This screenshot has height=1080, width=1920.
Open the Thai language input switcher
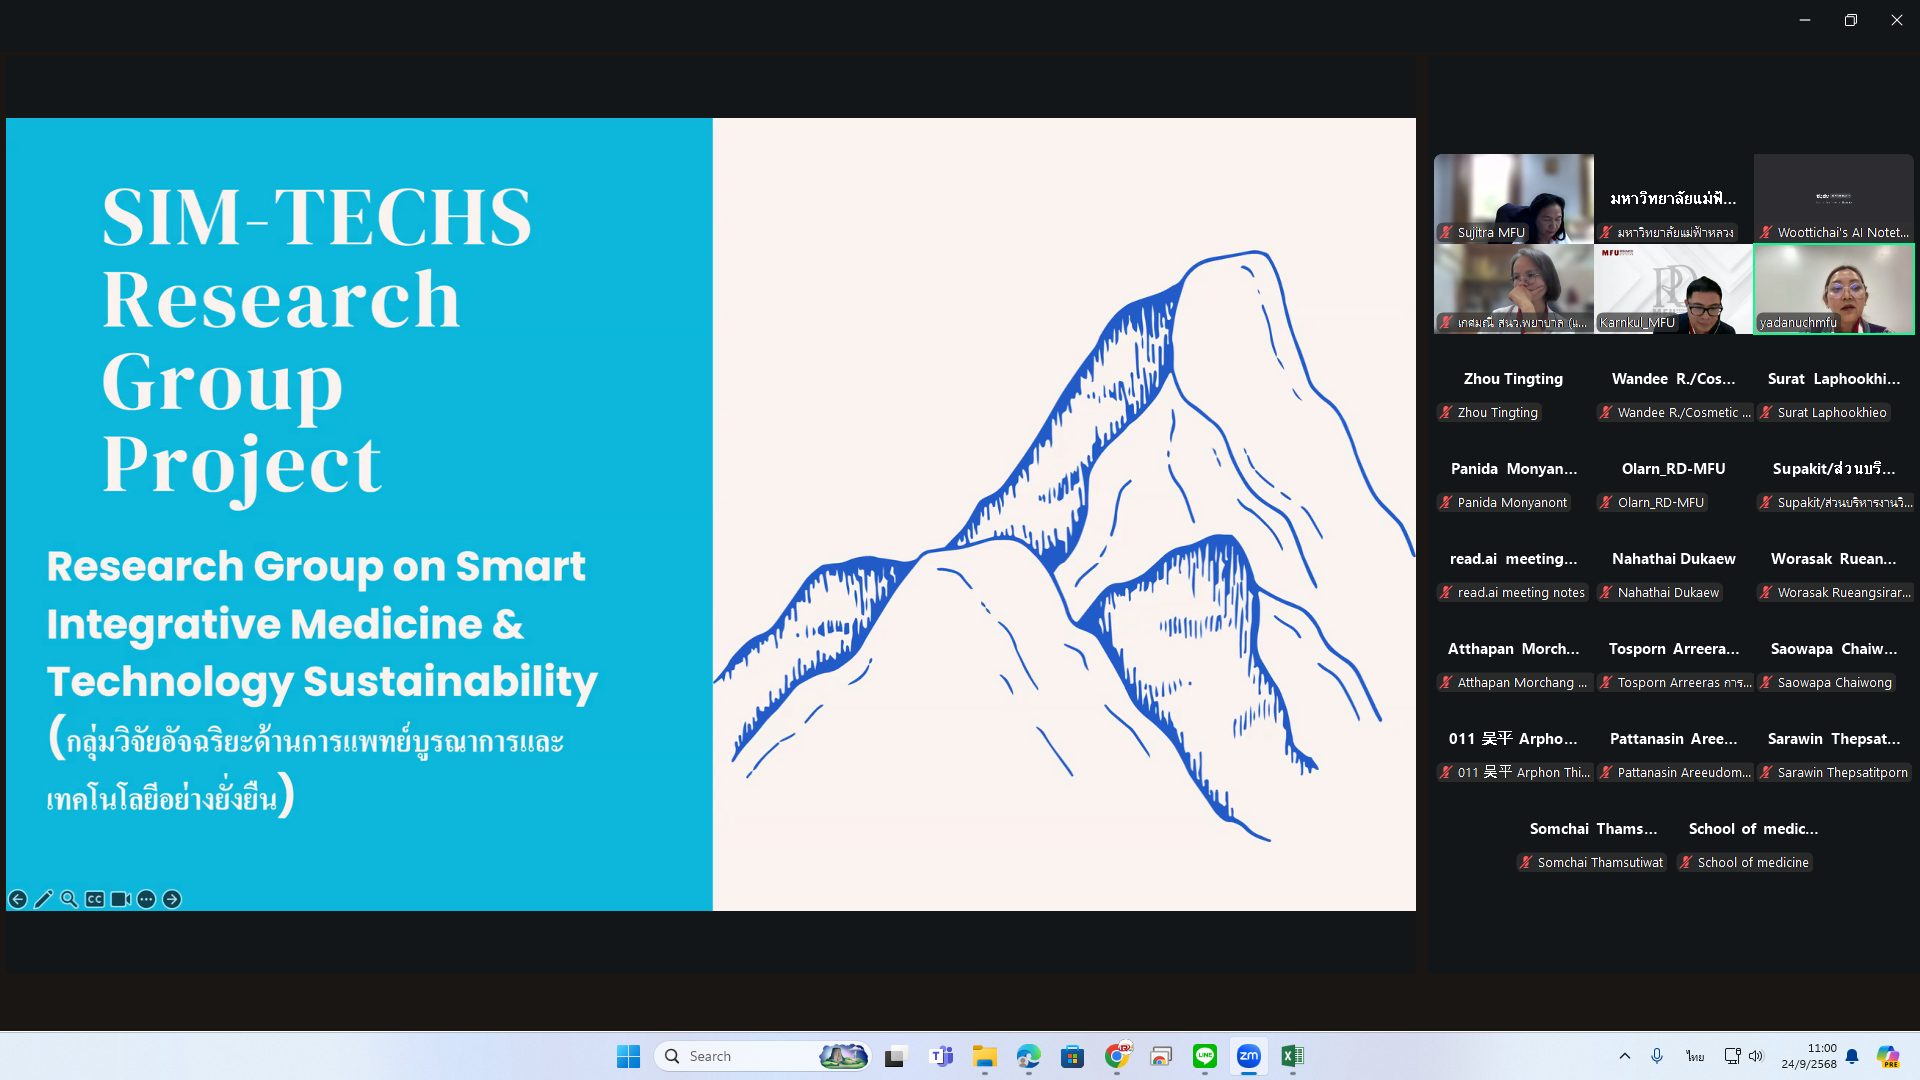(x=1694, y=1056)
